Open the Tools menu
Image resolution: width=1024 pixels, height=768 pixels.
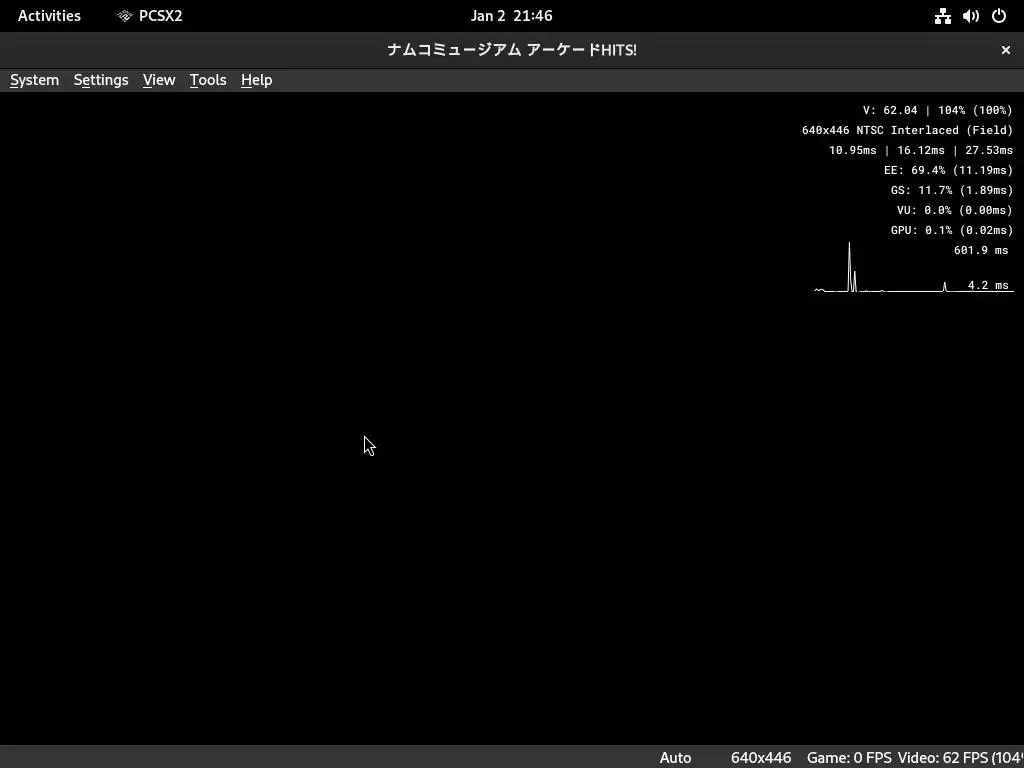point(208,80)
